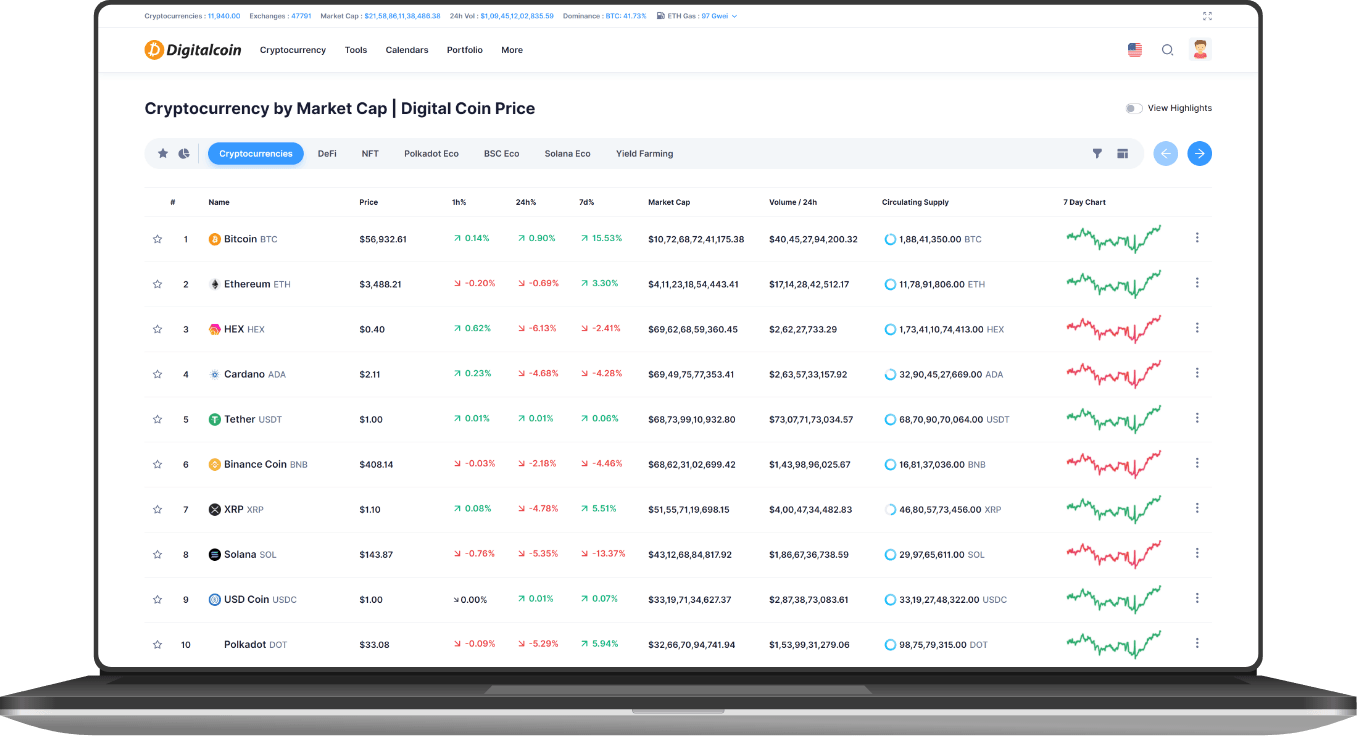Viewport: 1357px width, 736px height.
Task: Switch layout with the table view icon
Action: (1122, 154)
